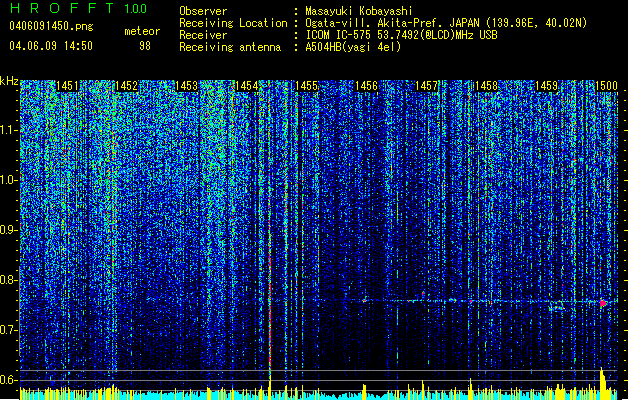Click the date stamp 04.06.09 14:50
This screenshot has height=400, width=629.
[x=51, y=46]
